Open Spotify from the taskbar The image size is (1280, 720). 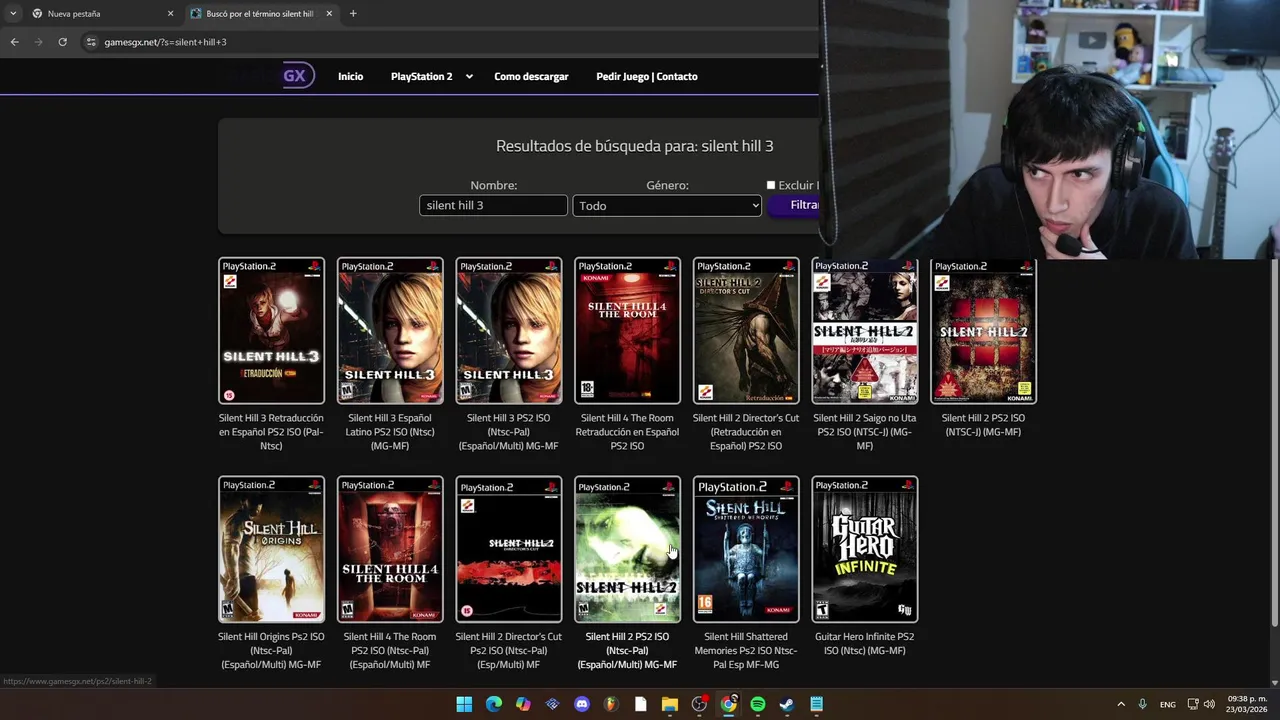(758, 704)
